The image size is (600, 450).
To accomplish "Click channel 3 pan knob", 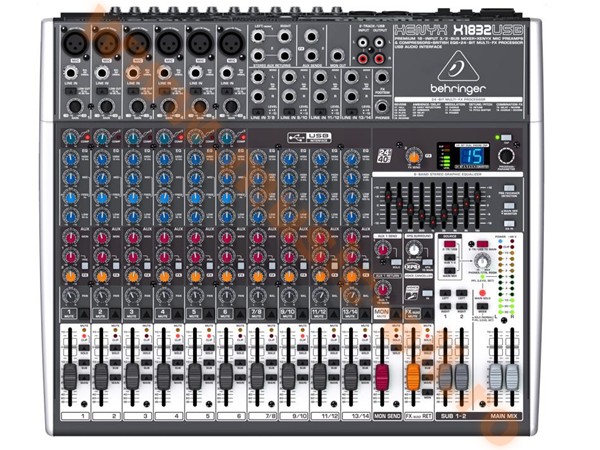I will 133,295.
